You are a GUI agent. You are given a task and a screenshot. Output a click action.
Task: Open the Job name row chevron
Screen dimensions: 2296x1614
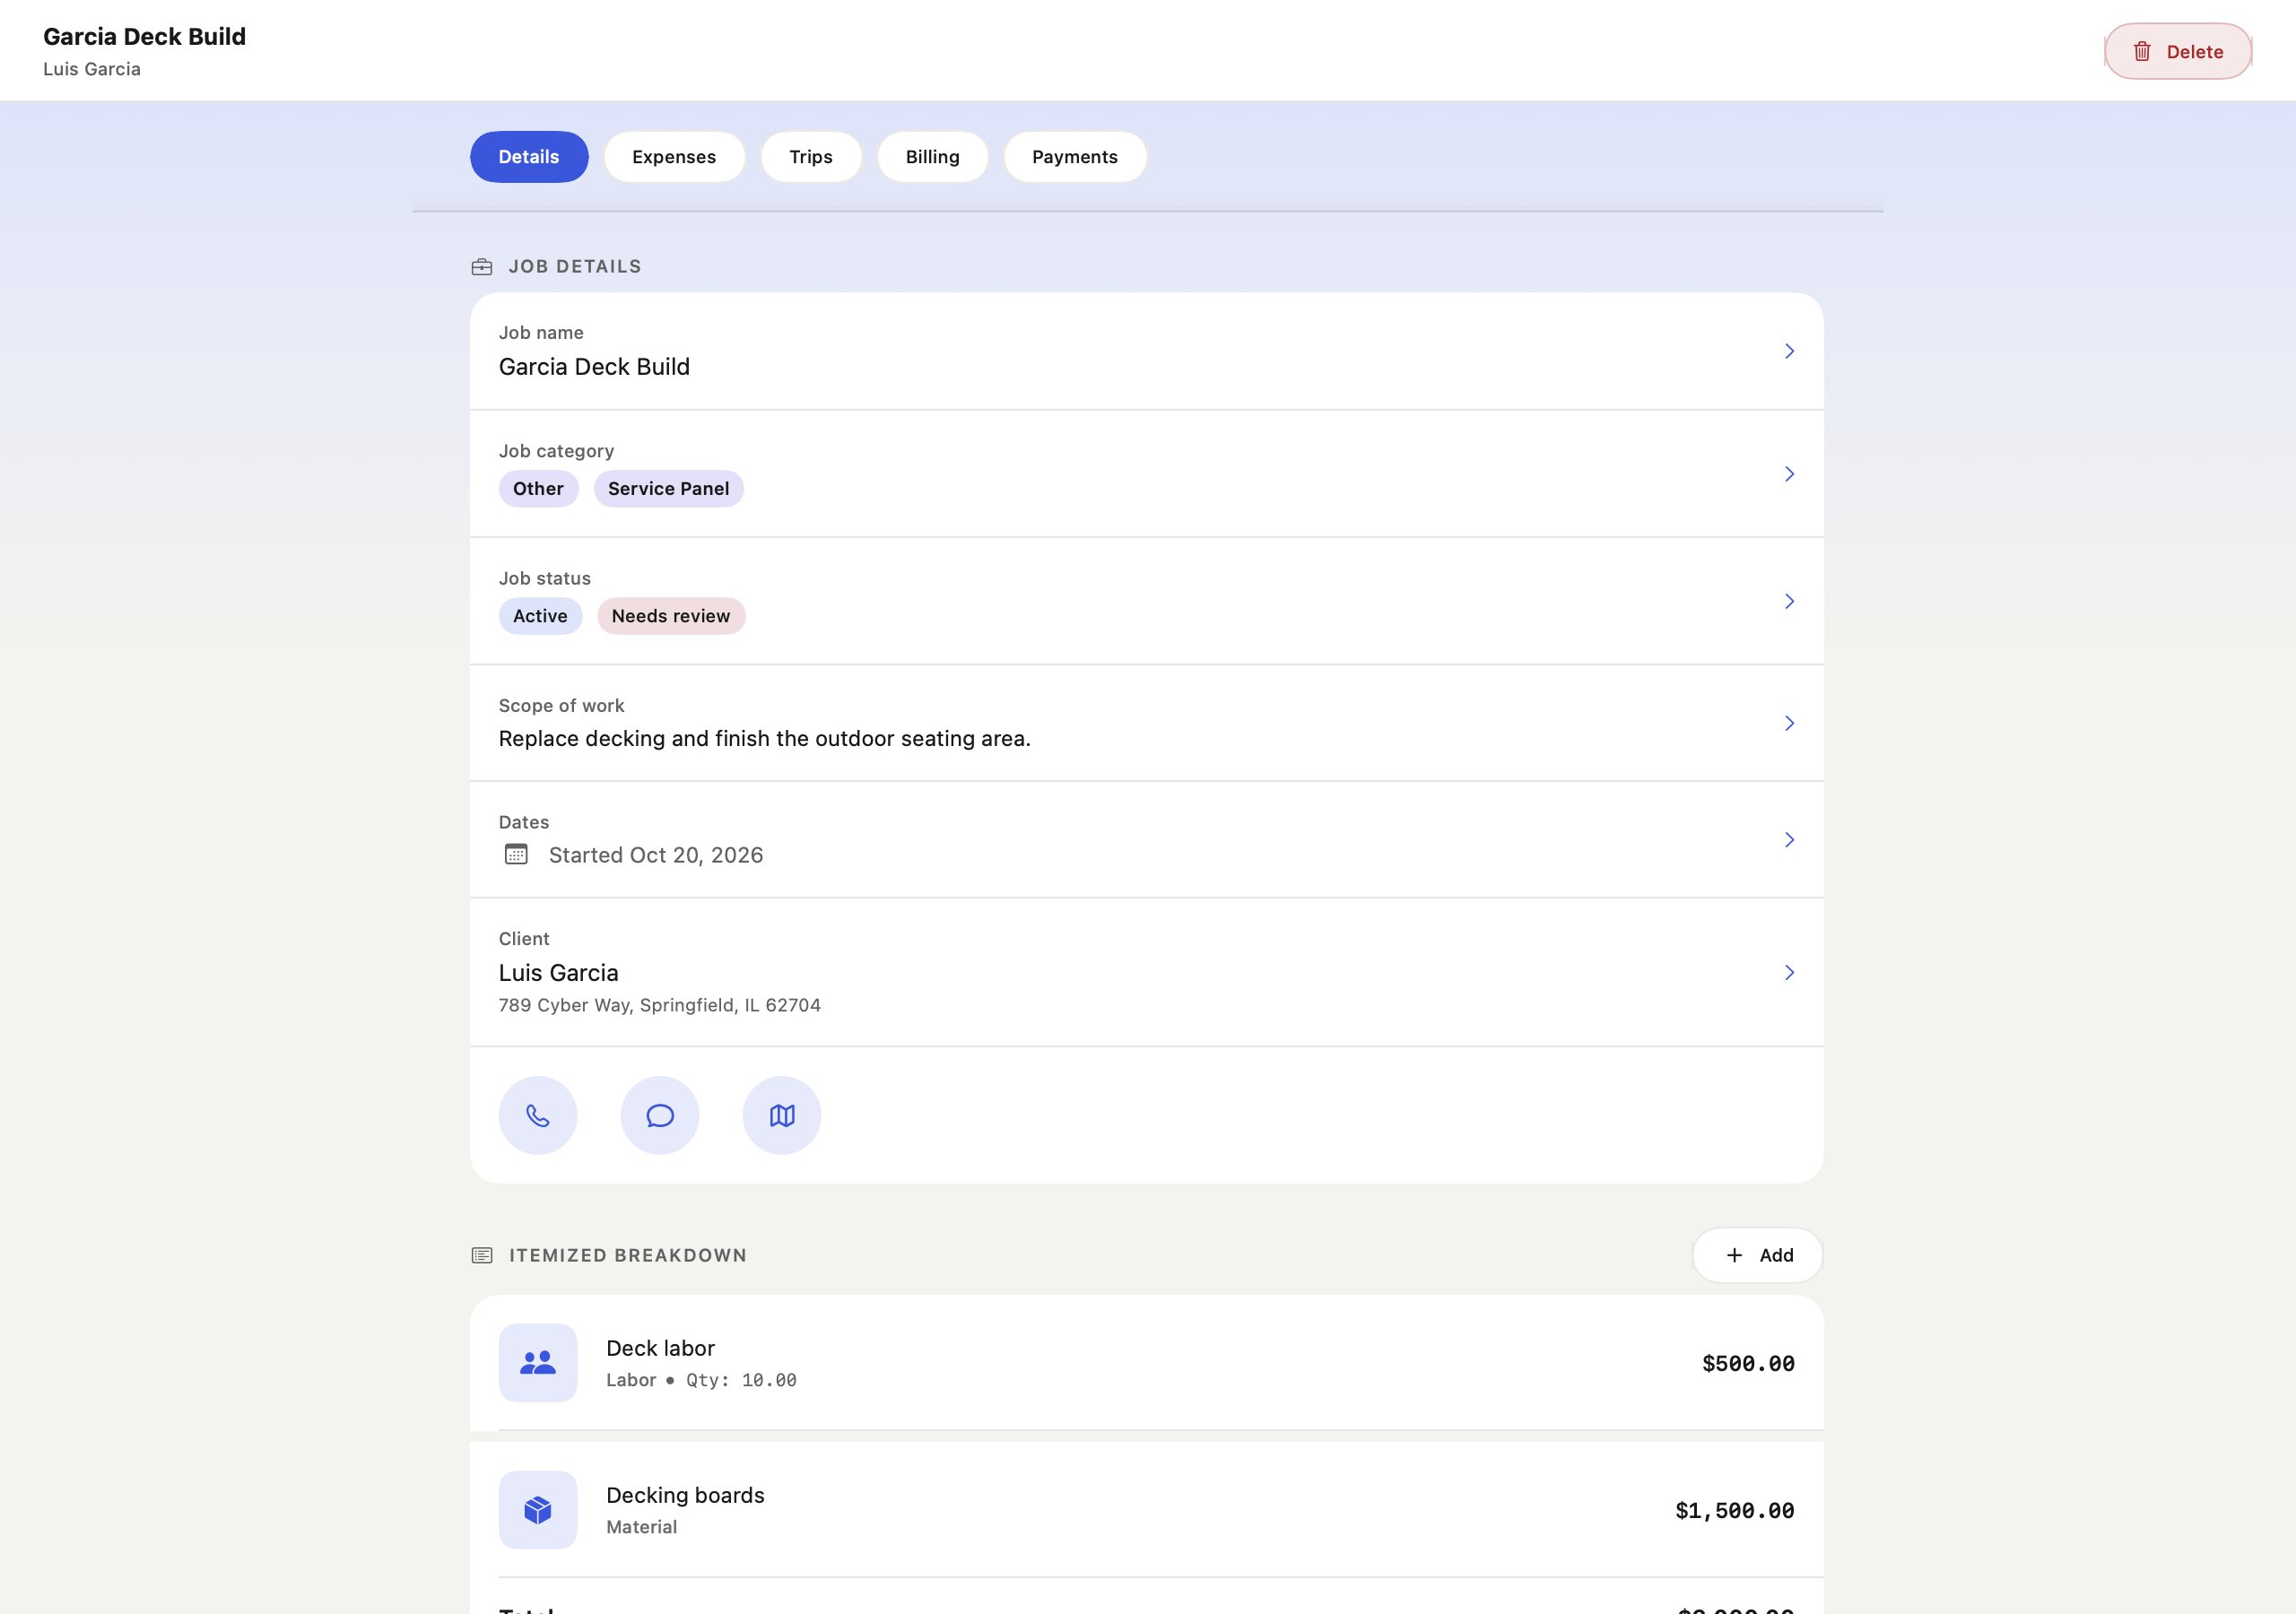(1789, 351)
